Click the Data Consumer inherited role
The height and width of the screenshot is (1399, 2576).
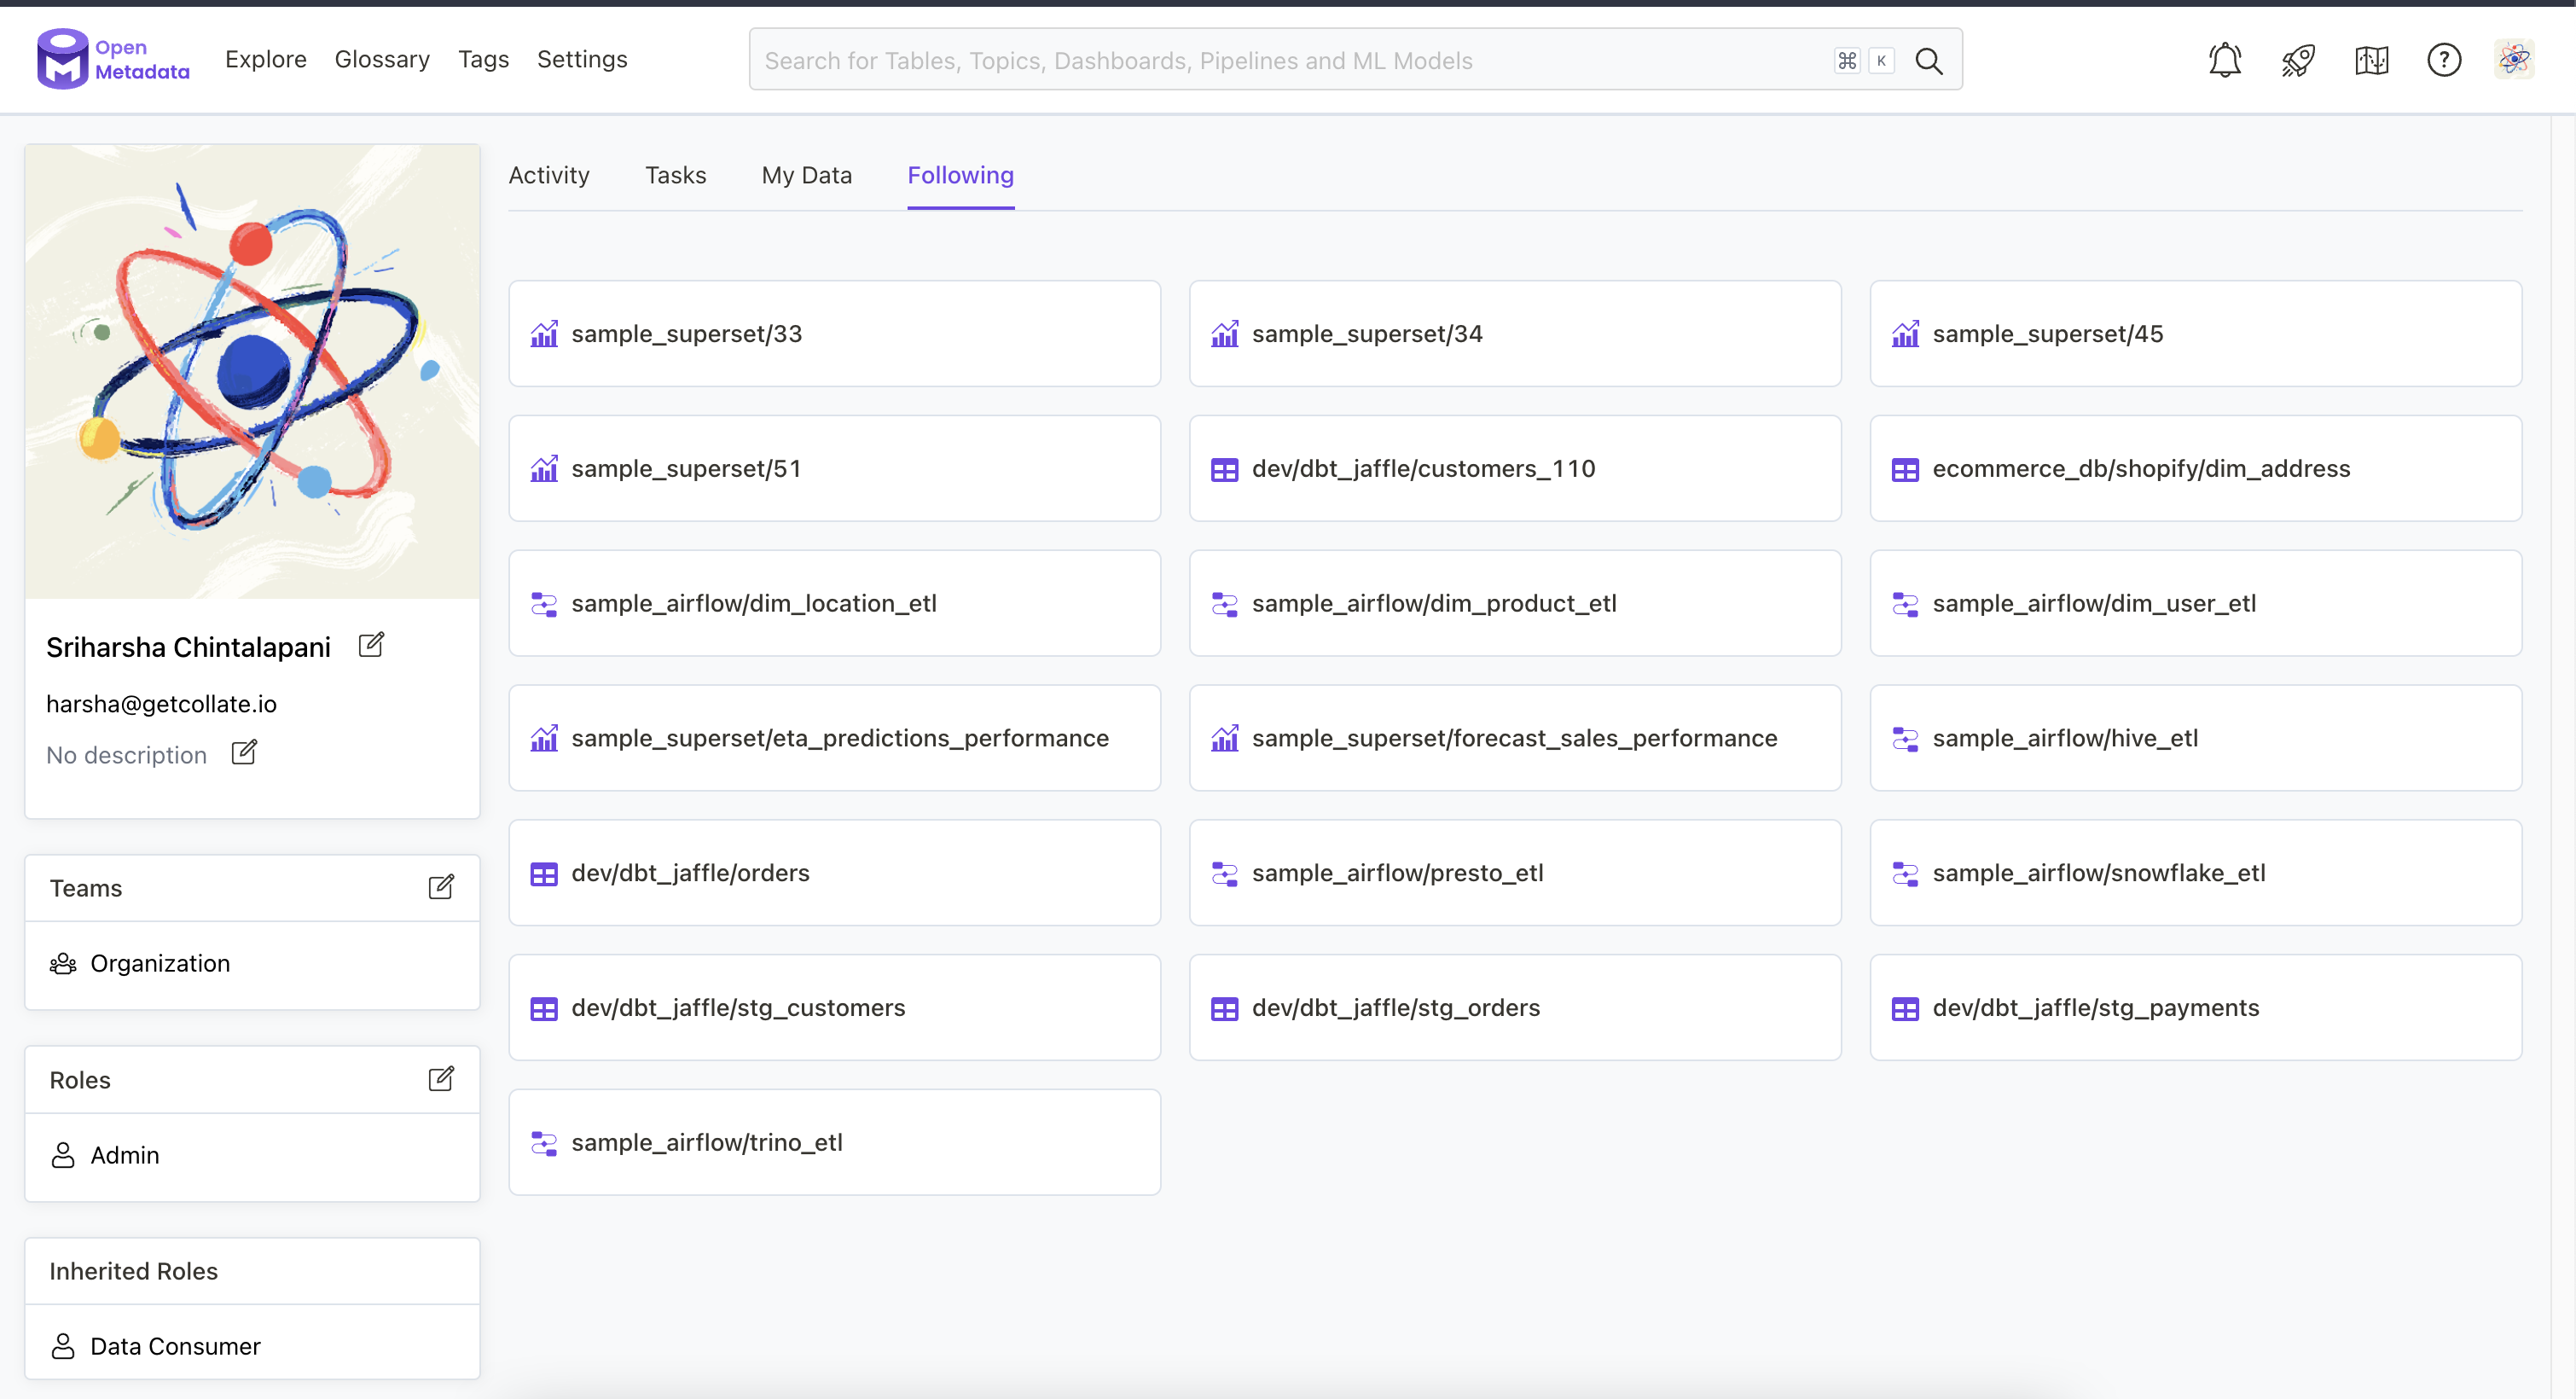pyautogui.click(x=175, y=1346)
